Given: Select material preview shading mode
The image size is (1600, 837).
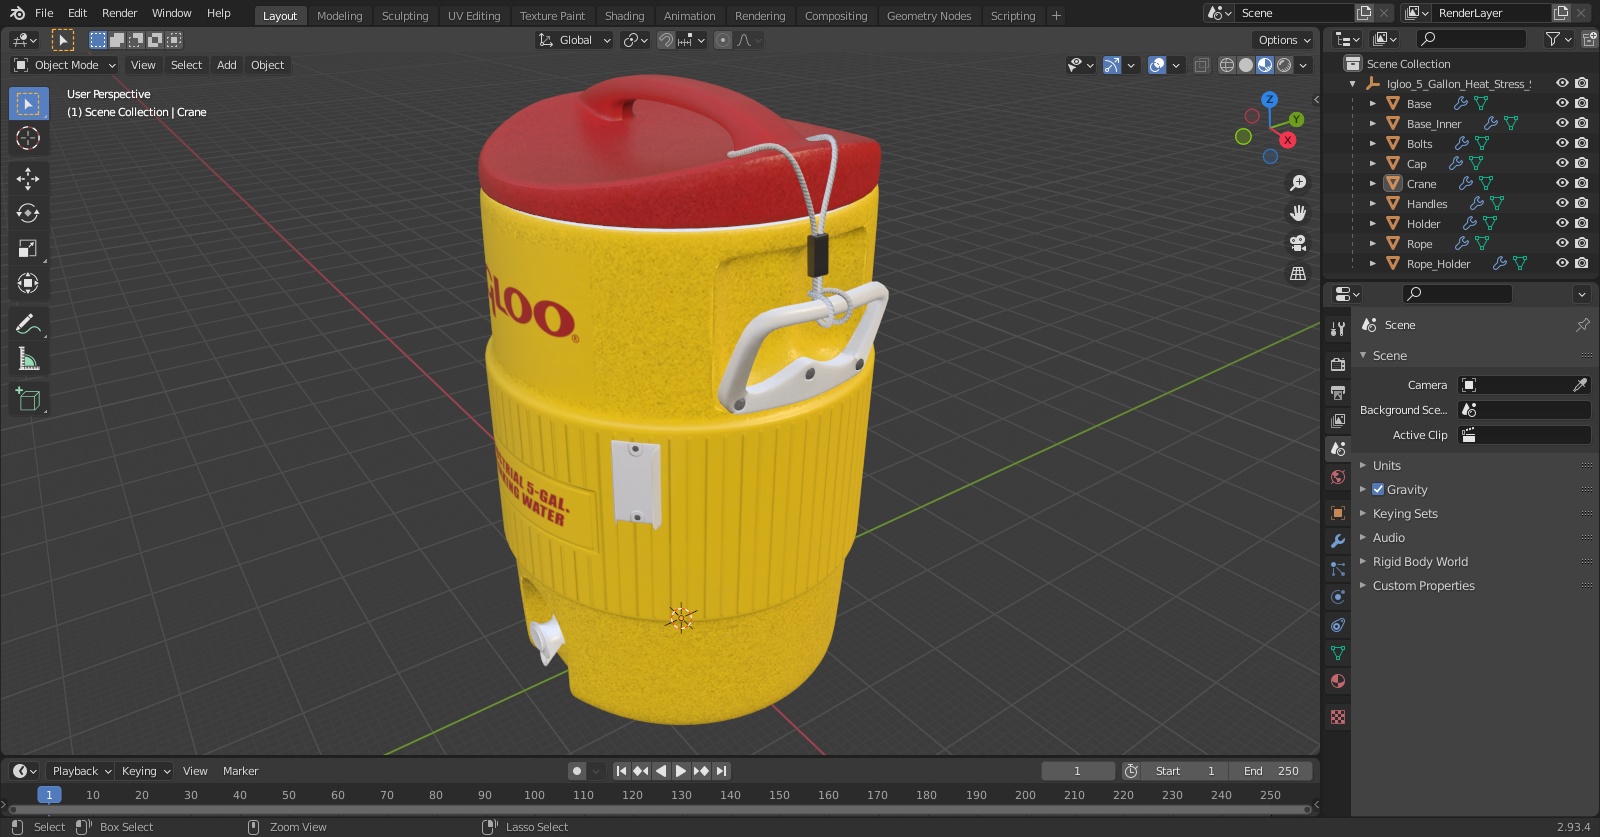Looking at the screenshot, I should pos(1265,65).
